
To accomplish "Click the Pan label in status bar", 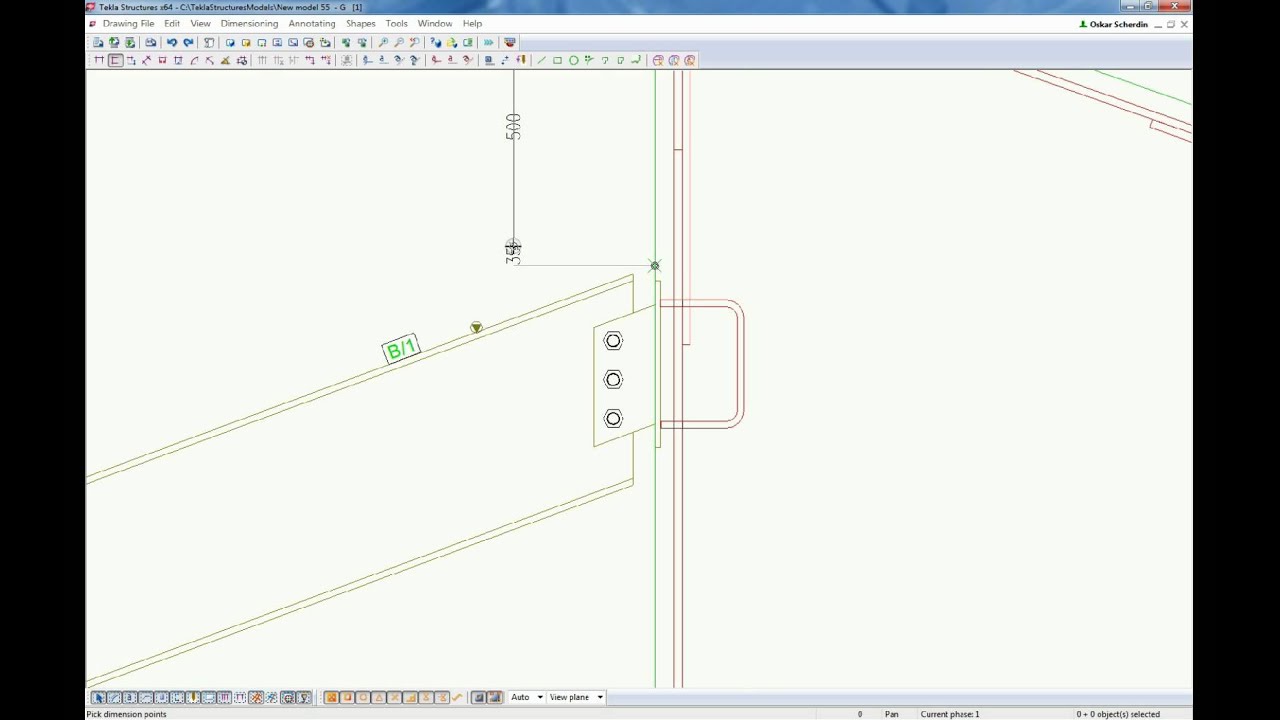I will coord(891,714).
